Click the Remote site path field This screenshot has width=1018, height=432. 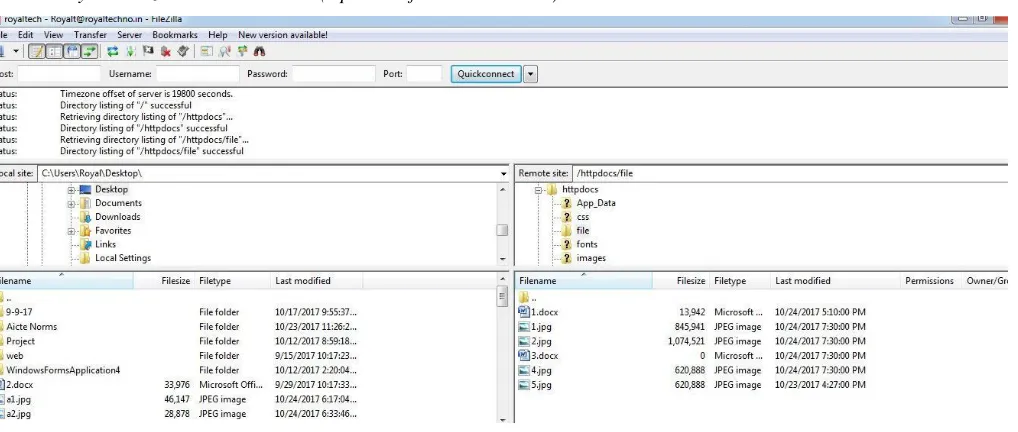click(x=789, y=173)
